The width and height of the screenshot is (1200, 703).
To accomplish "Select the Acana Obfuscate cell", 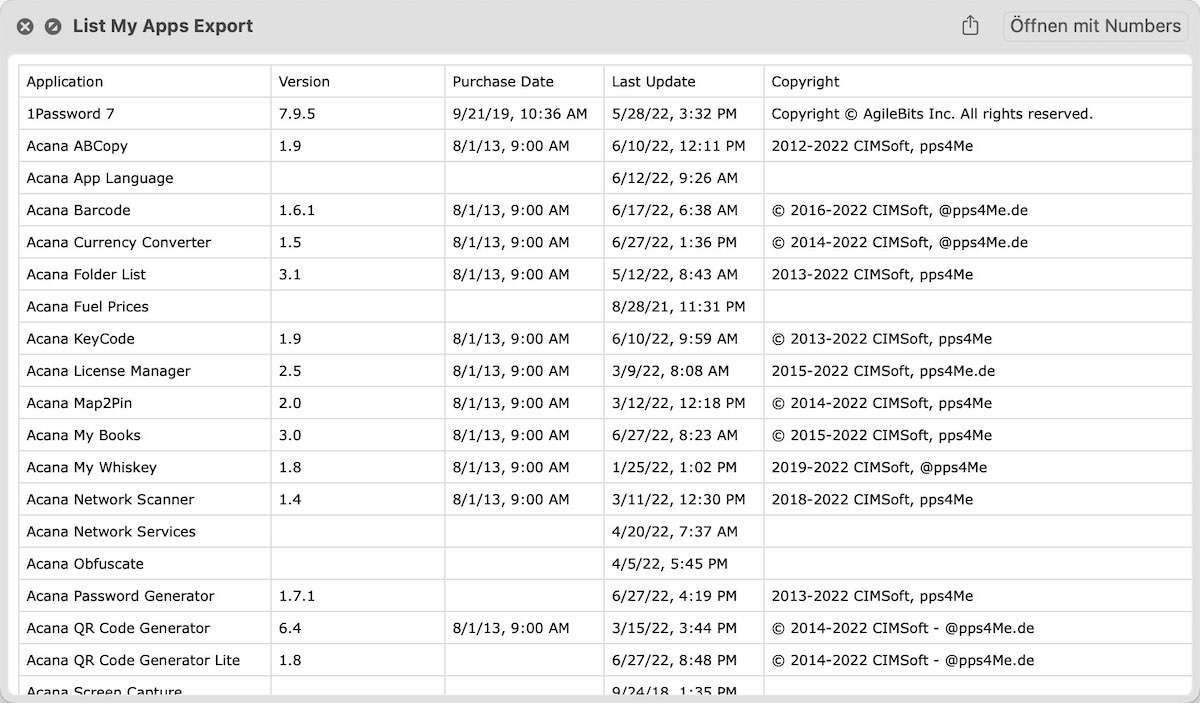I will (x=145, y=564).
